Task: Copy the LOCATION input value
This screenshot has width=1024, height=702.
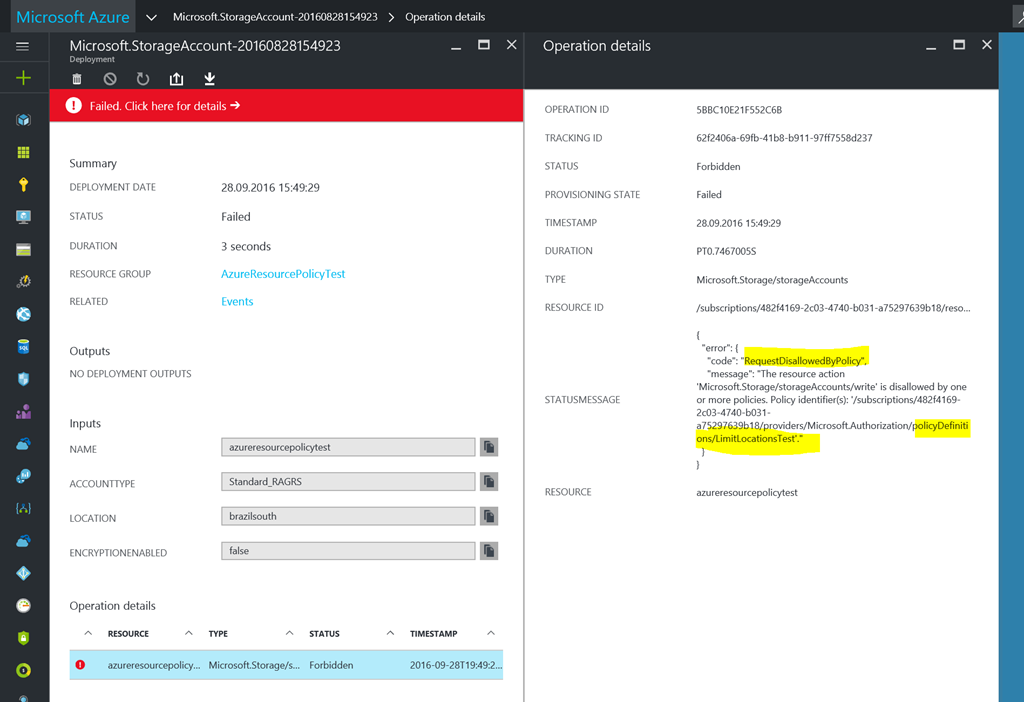Action: [489, 516]
